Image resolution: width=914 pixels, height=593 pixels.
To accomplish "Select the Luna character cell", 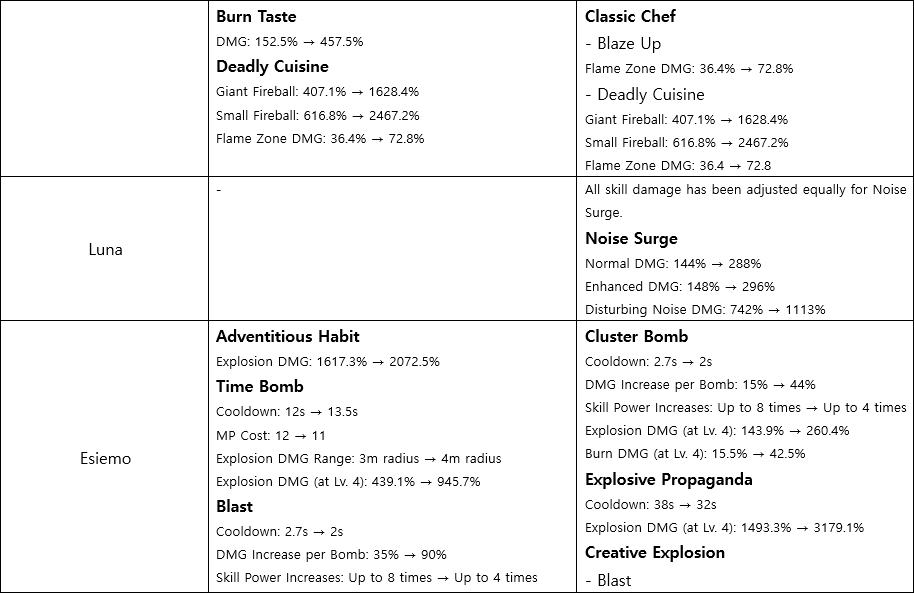I will tap(105, 249).
